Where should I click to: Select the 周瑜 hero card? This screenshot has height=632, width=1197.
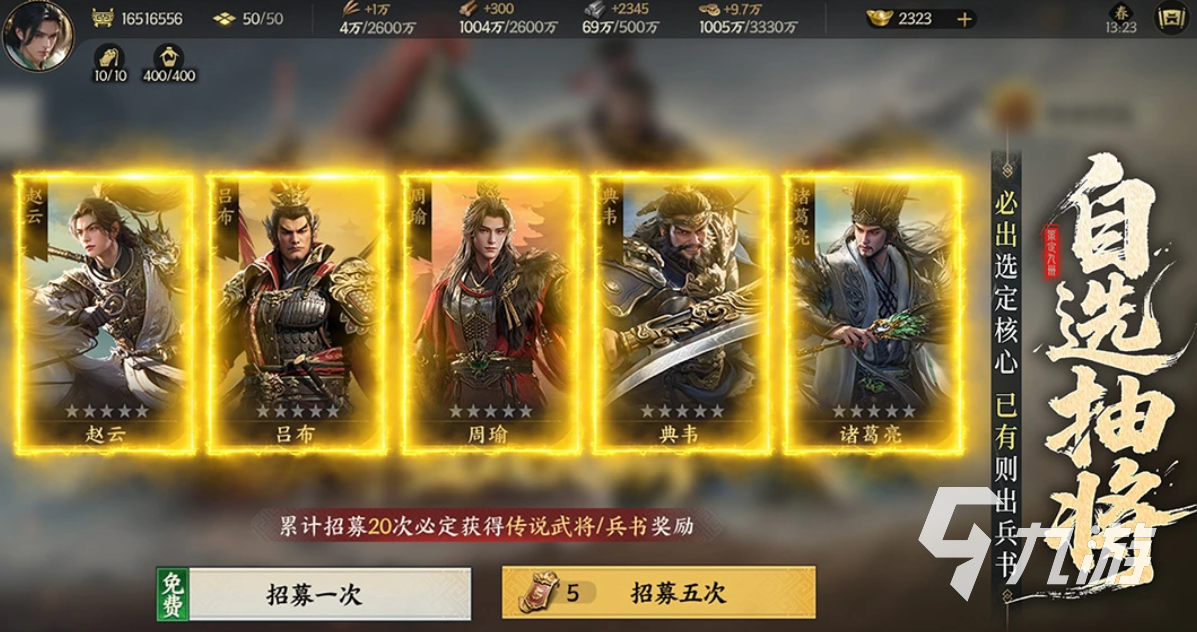(x=489, y=313)
